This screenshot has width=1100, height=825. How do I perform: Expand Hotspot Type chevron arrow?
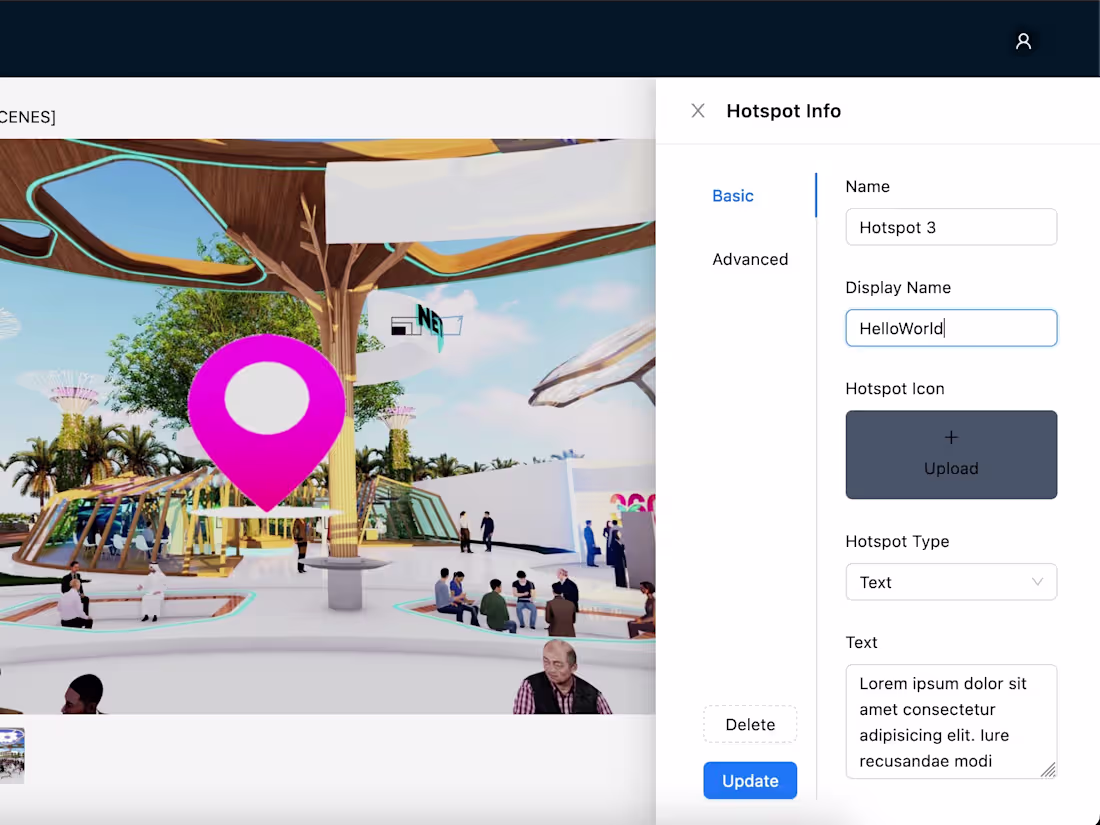[1038, 582]
